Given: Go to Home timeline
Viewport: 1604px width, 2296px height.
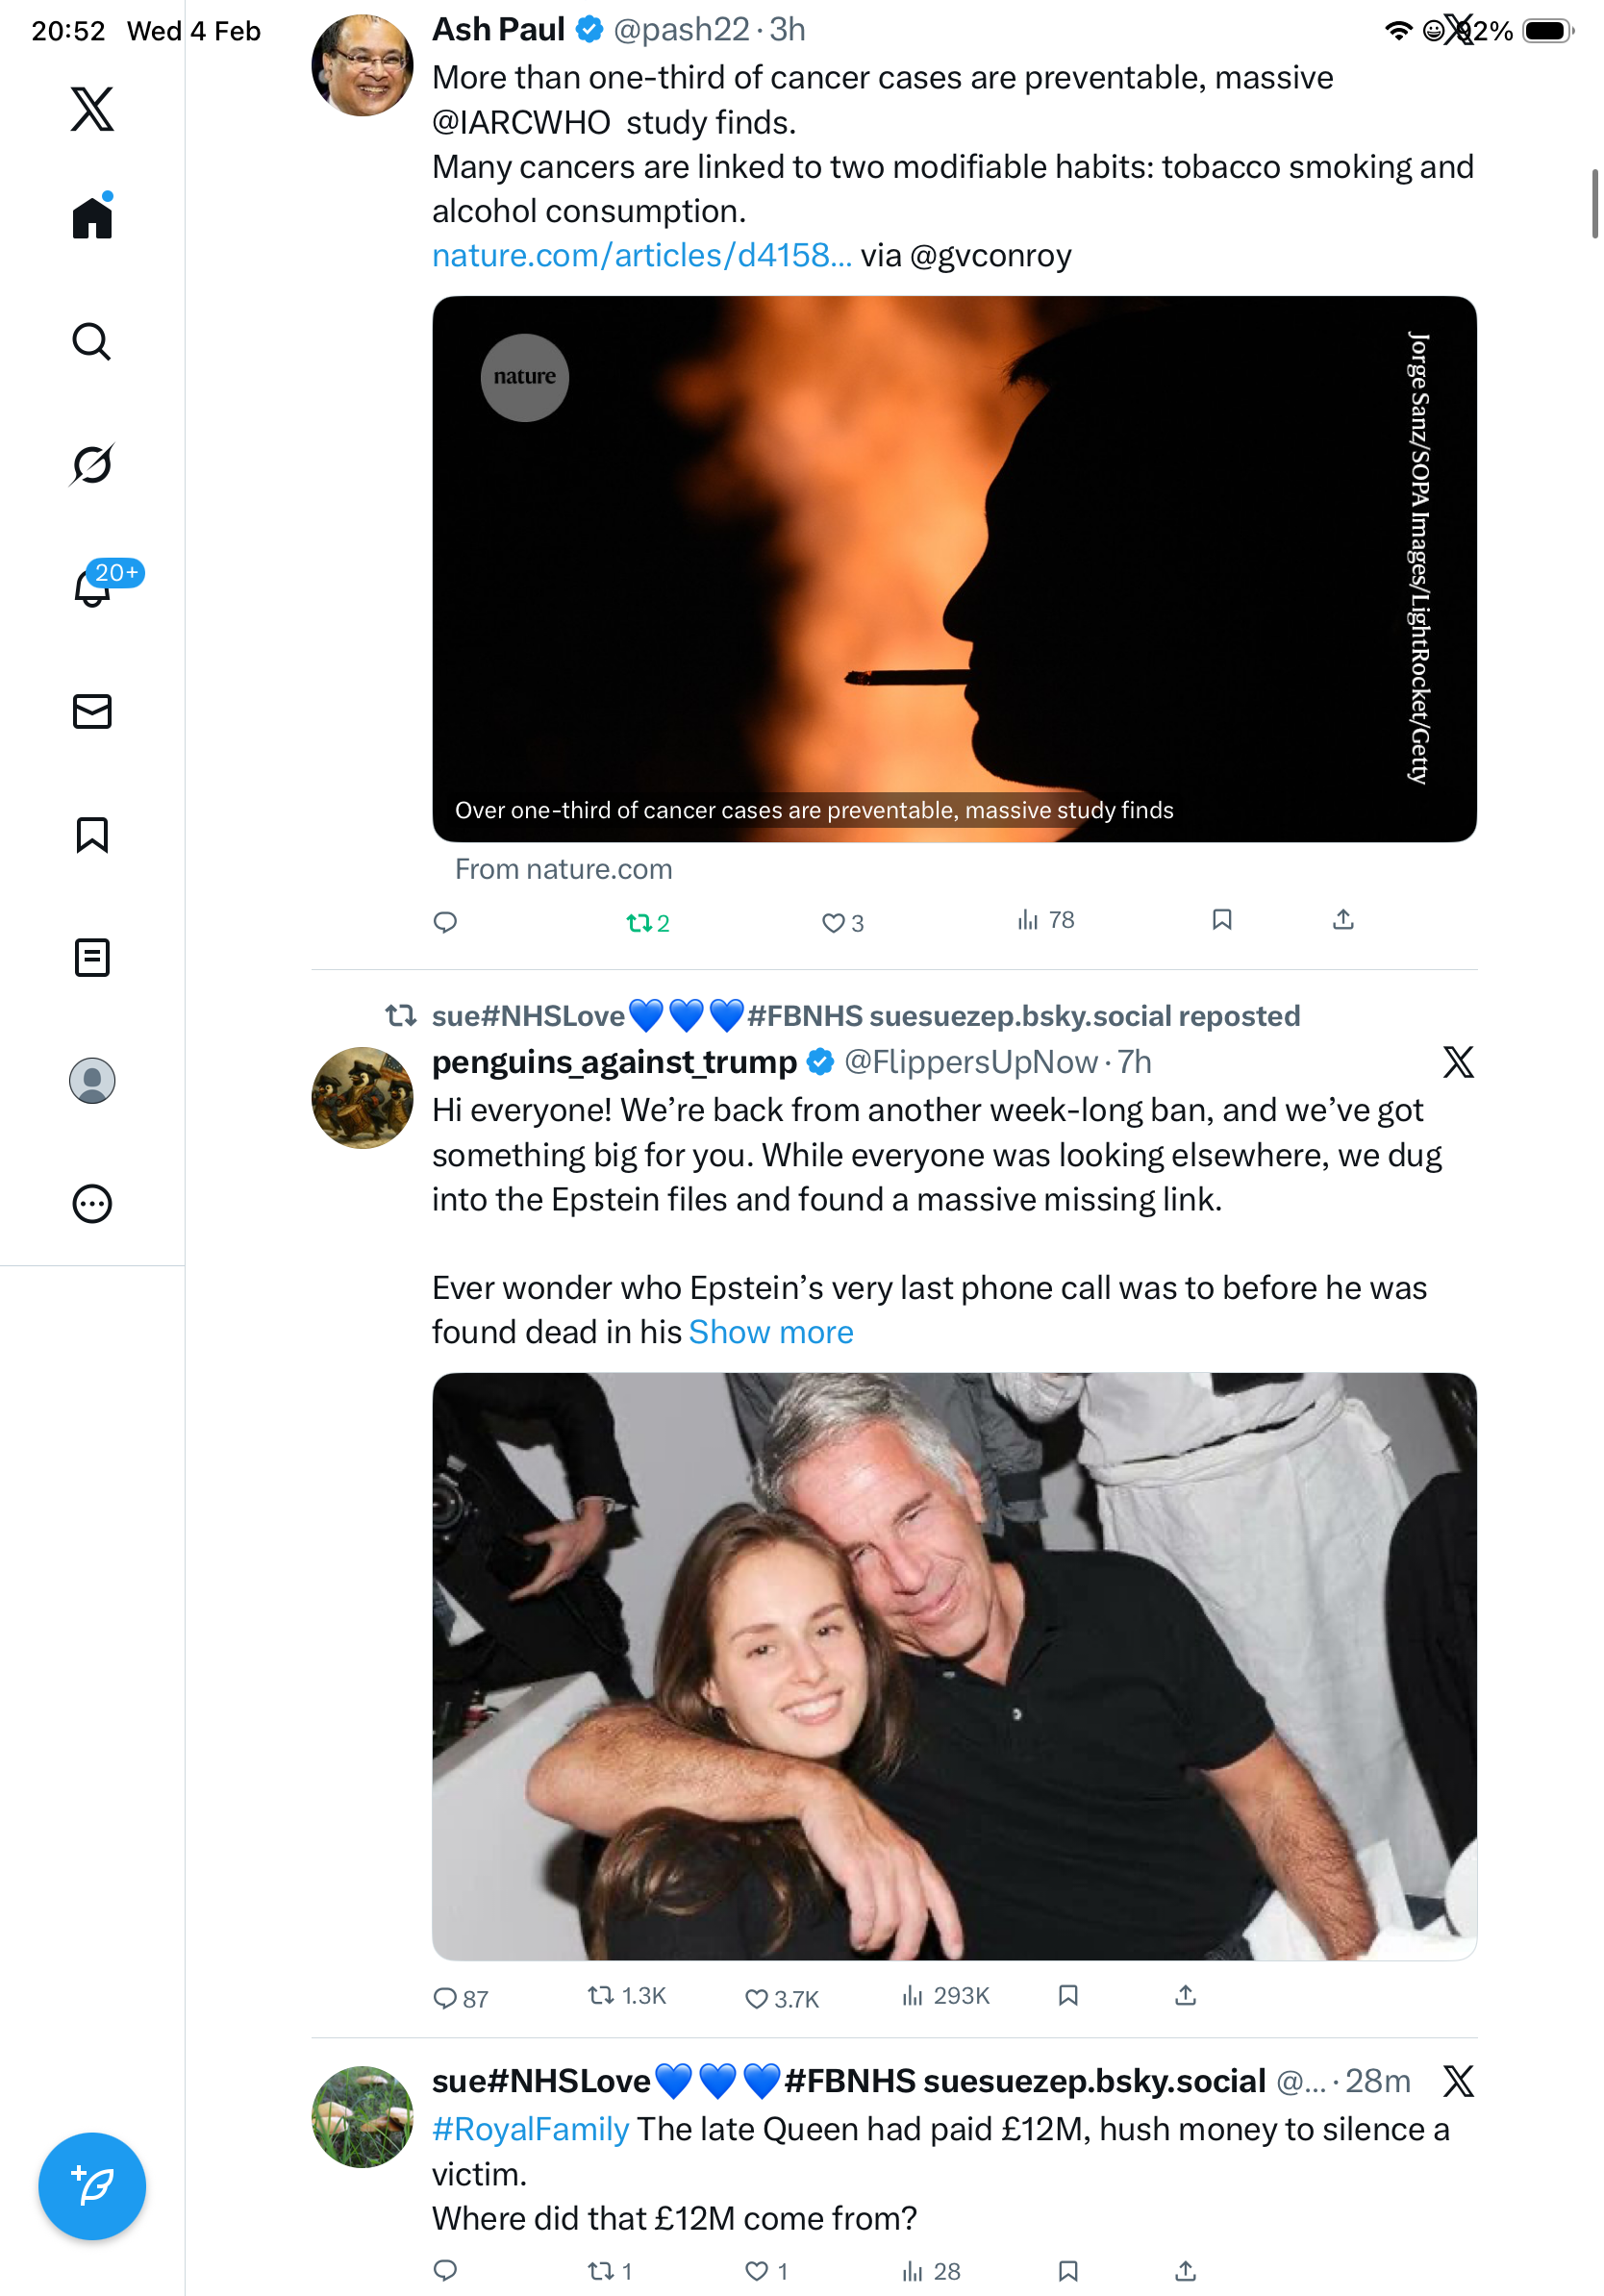Looking at the screenshot, I should [x=92, y=217].
